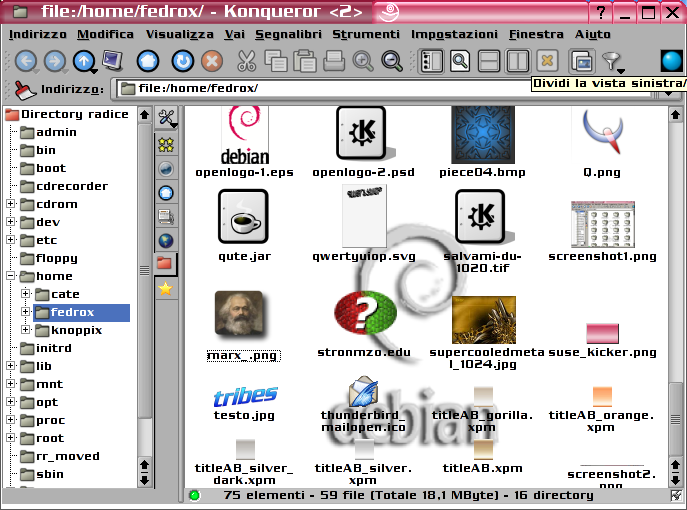Expand the dev folder node

pos(11,222)
